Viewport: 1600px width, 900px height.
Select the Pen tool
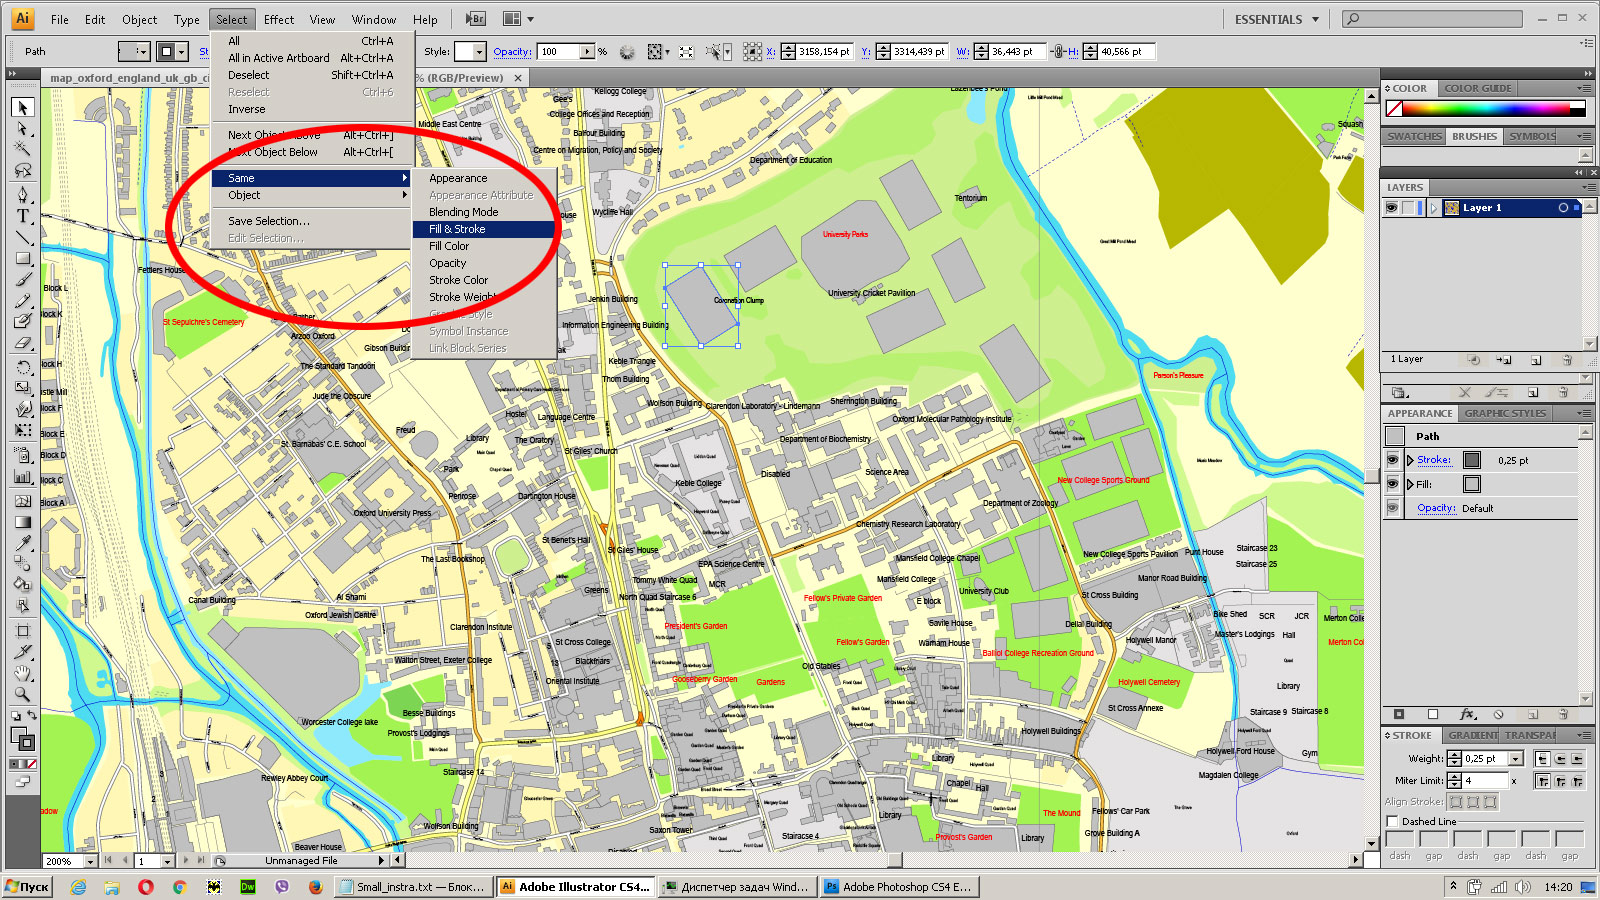pos(22,193)
